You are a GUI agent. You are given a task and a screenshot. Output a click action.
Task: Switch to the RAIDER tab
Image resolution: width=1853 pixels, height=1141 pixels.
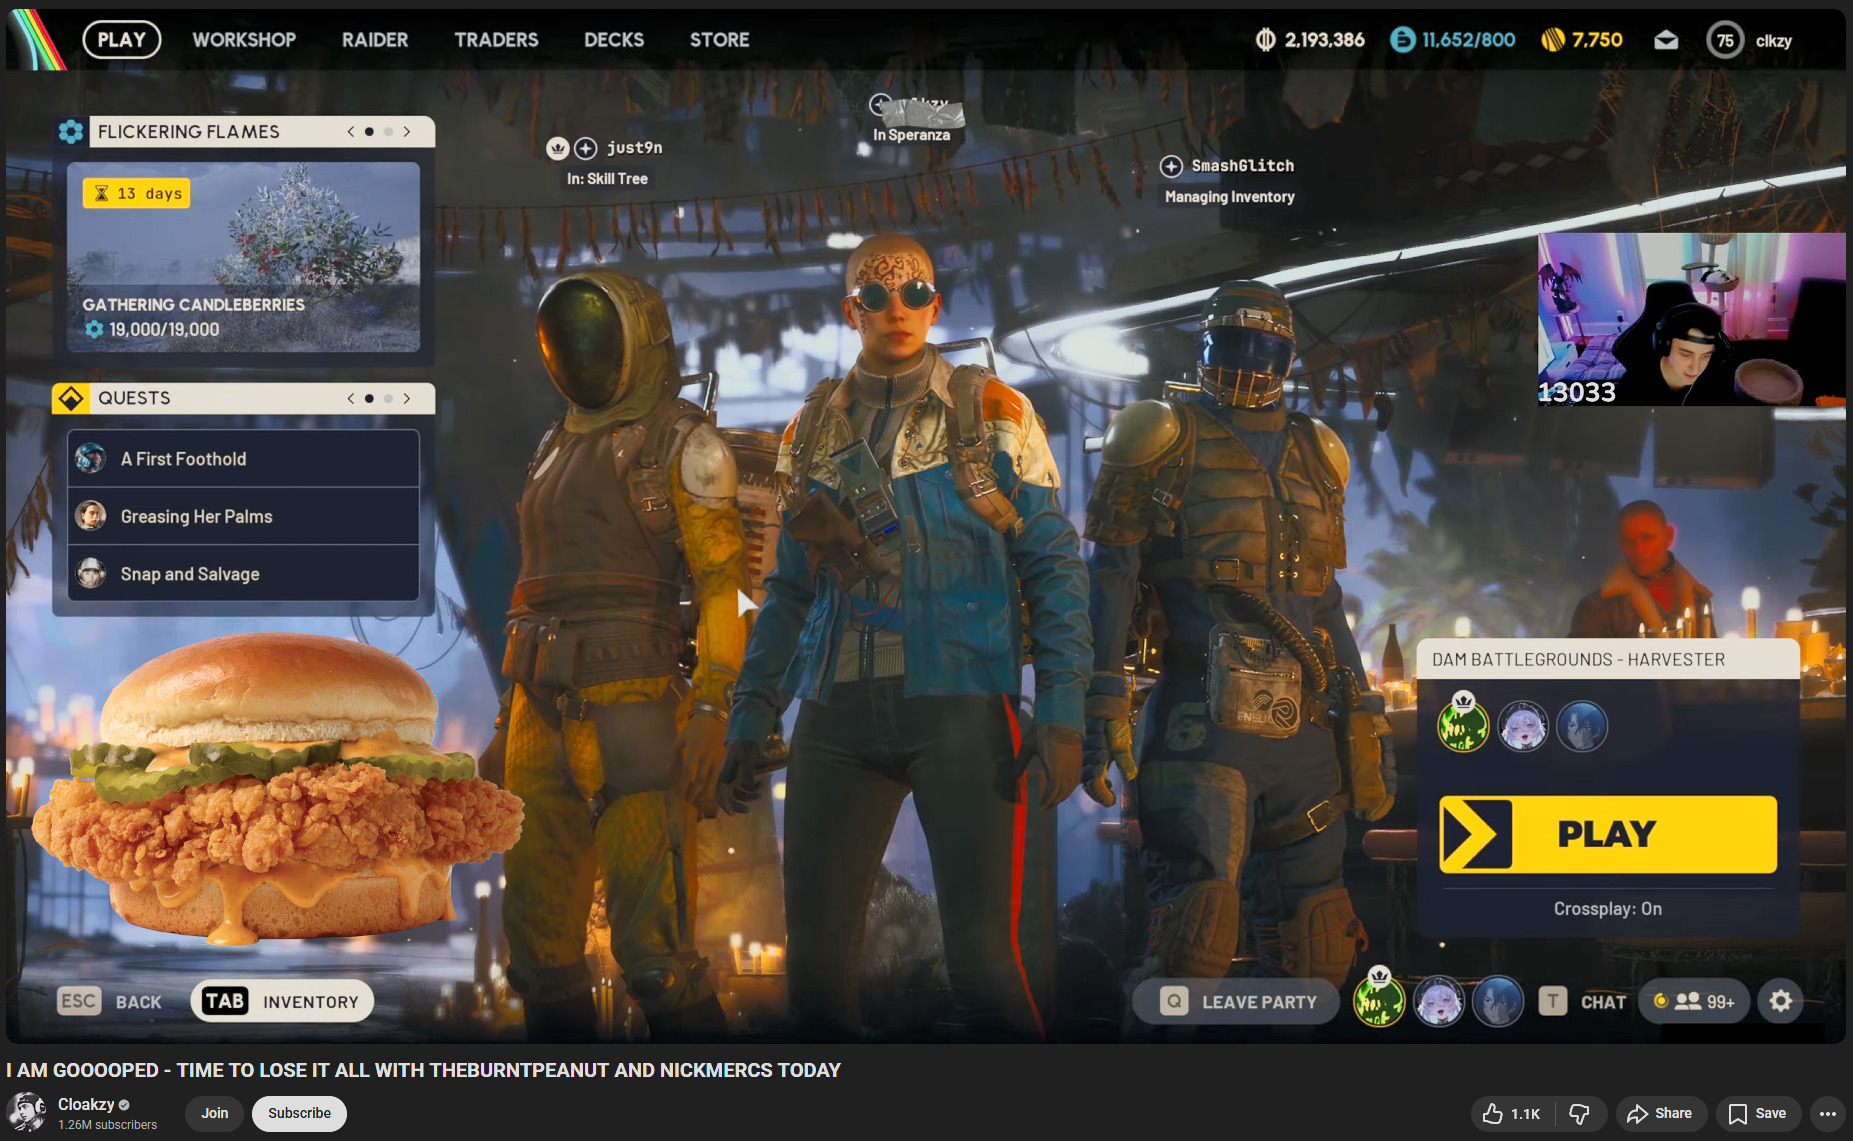pyautogui.click(x=375, y=40)
